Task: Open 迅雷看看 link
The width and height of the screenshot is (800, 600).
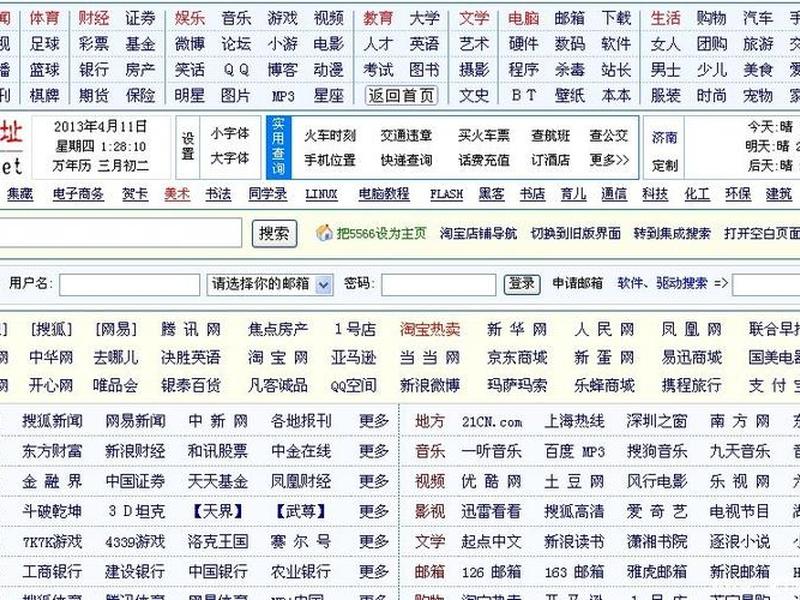Action: point(491,511)
